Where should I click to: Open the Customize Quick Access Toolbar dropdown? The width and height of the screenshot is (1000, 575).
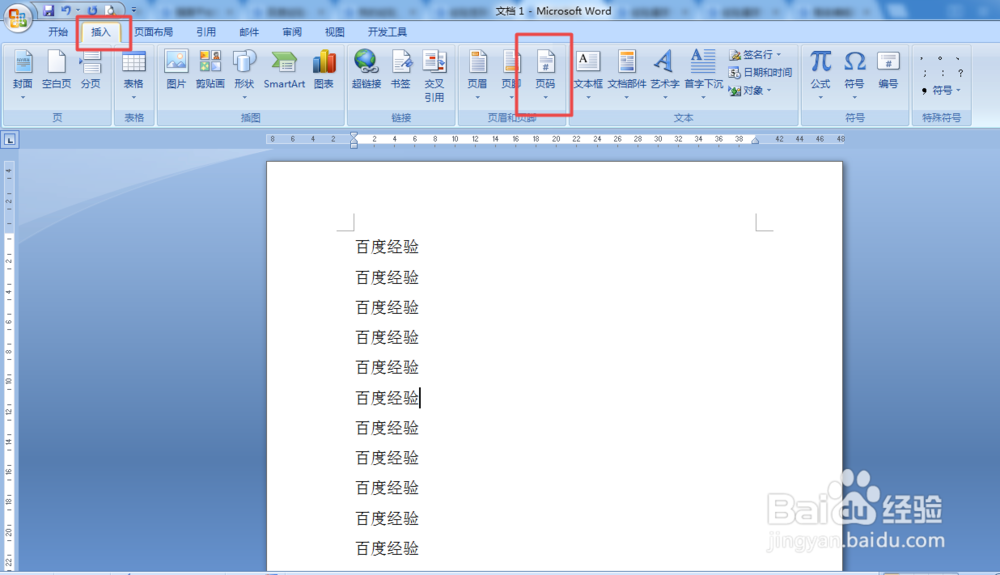(134, 10)
